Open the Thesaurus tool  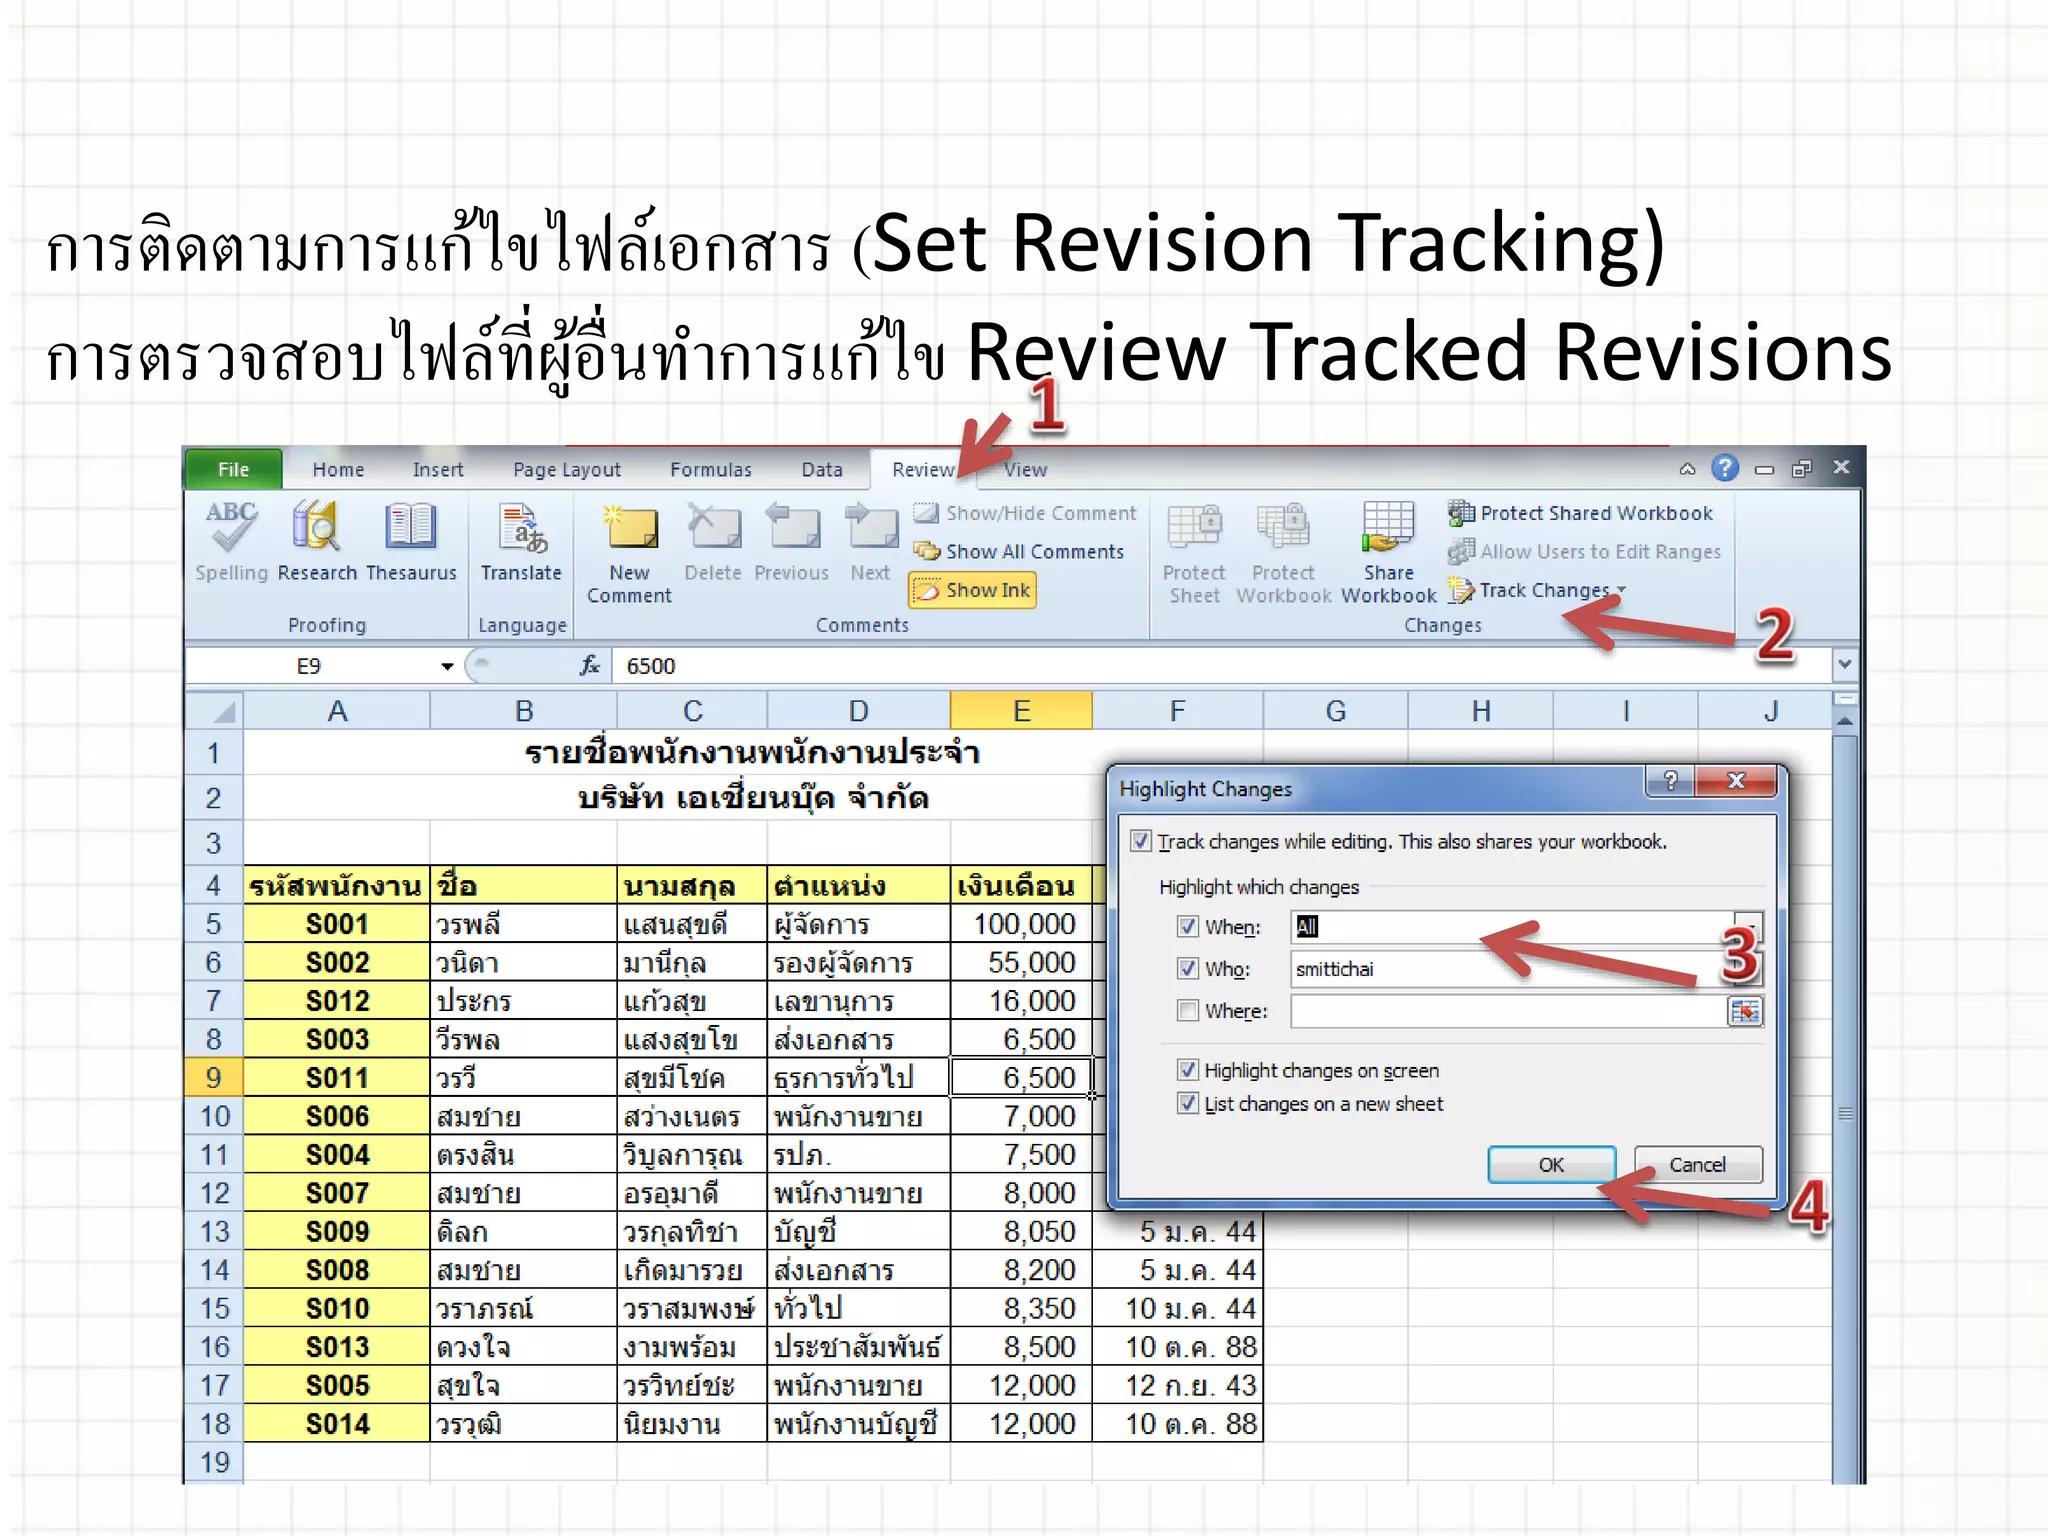411,541
